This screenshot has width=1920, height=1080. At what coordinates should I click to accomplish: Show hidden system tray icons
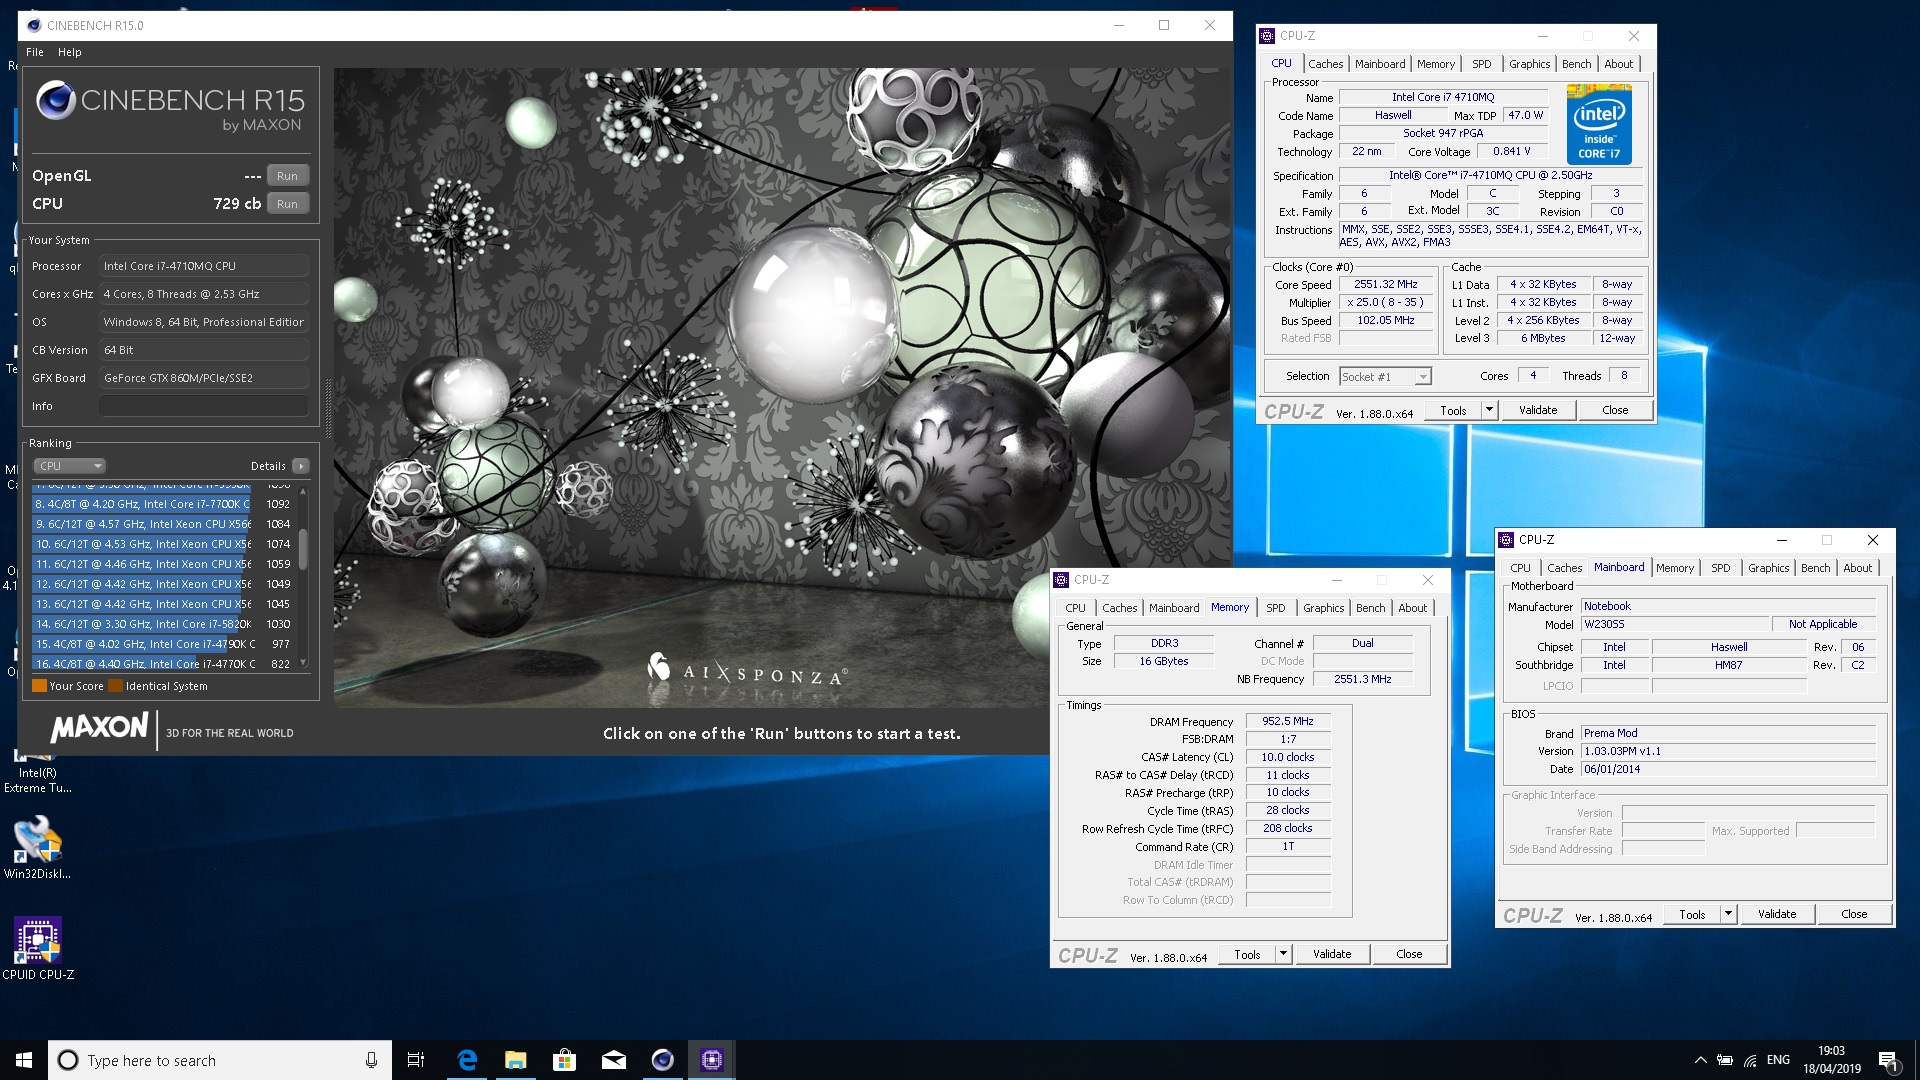click(x=1700, y=1060)
